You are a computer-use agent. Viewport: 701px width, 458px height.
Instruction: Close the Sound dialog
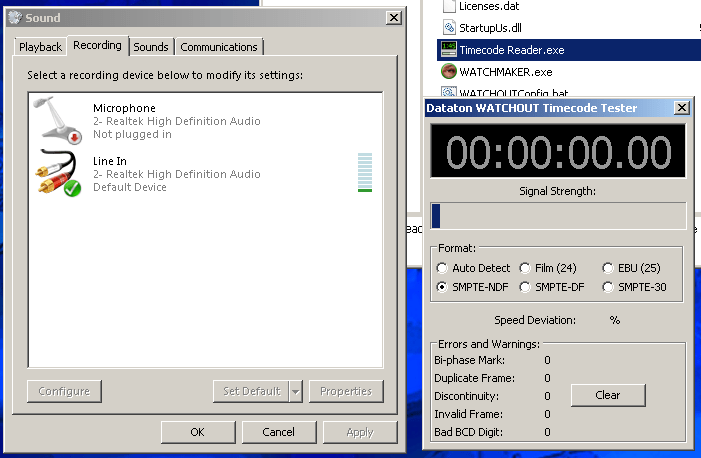(x=394, y=17)
